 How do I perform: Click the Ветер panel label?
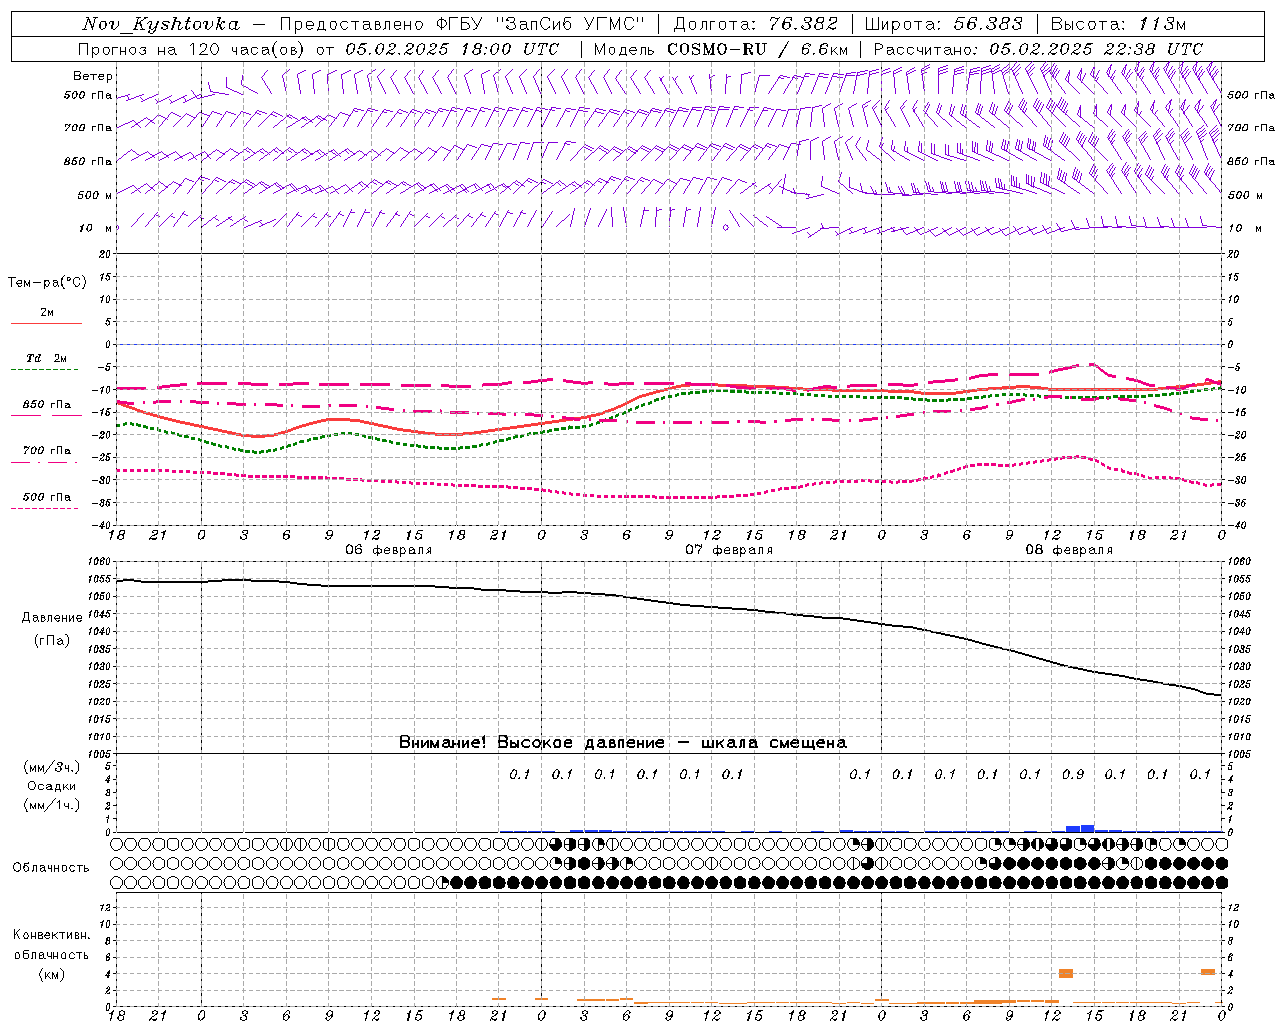pyautogui.click(x=93, y=76)
